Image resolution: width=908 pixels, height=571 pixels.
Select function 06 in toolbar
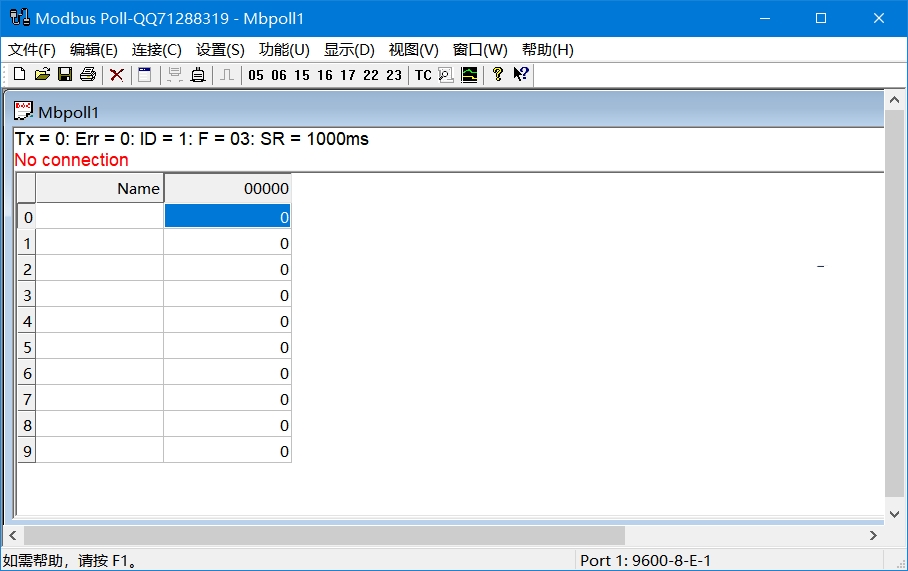click(279, 75)
